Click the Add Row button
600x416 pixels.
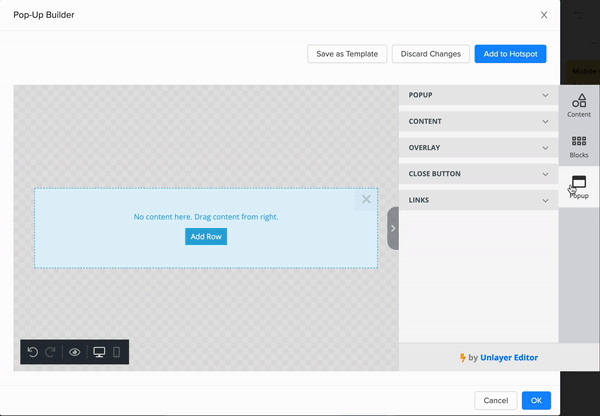tap(206, 236)
